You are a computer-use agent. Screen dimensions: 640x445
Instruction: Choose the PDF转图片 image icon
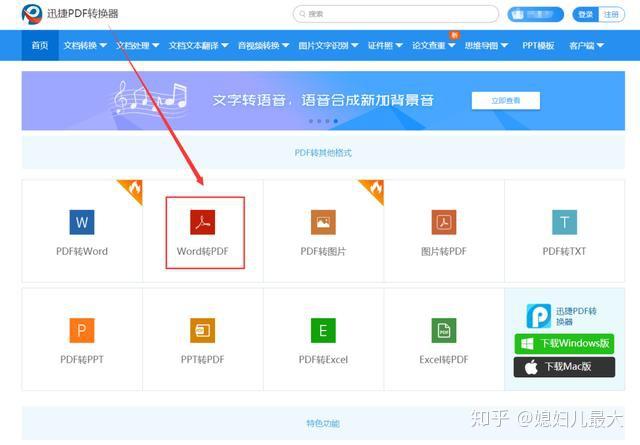tap(323, 222)
